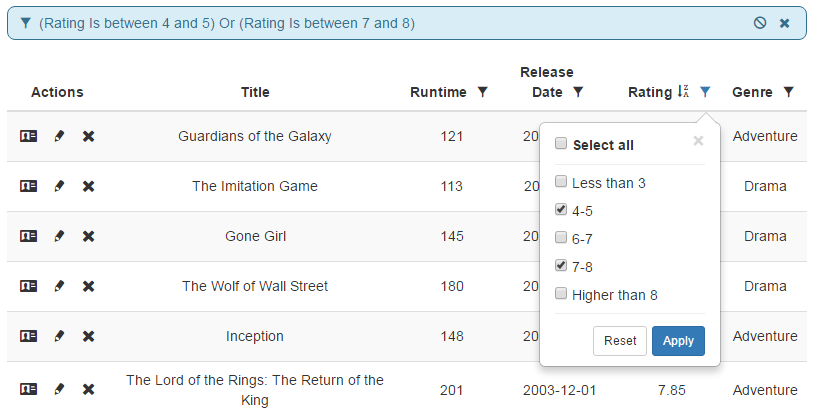This screenshot has width=818, height=410.
Task: Uncheck the 4-5 rating option
Action: [x=561, y=210]
